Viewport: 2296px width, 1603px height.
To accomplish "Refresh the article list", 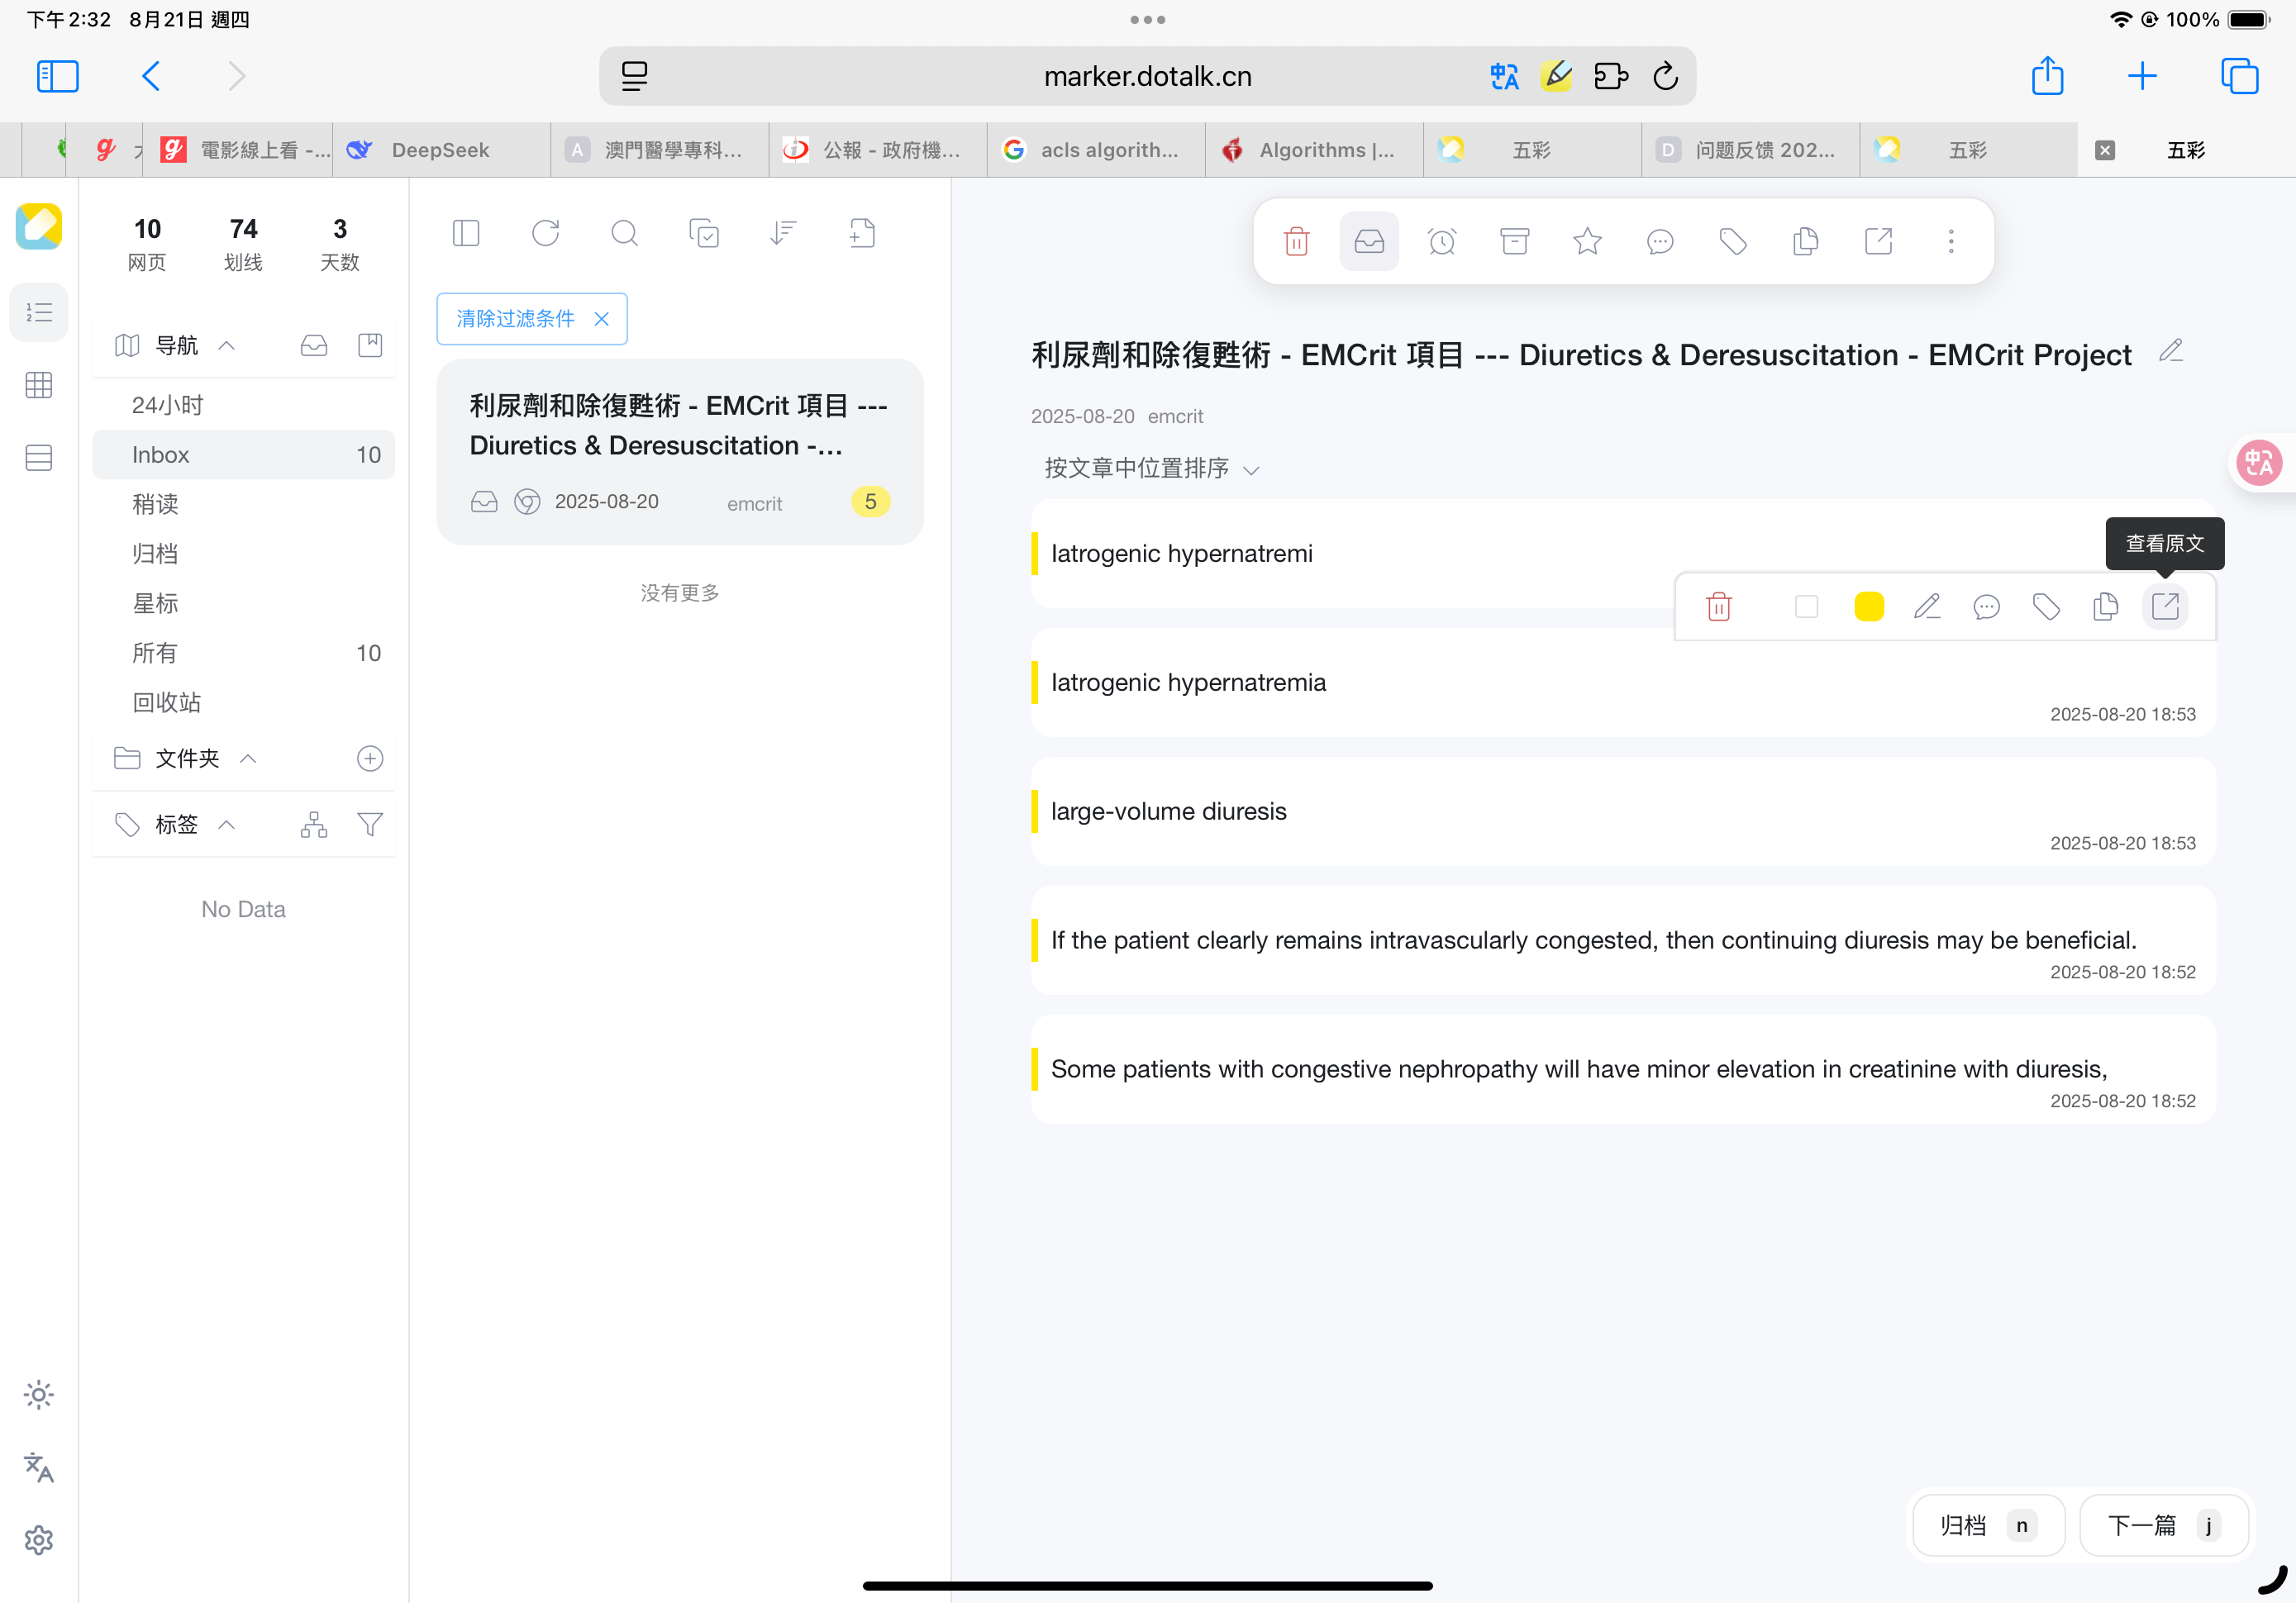I will click(545, 233).
